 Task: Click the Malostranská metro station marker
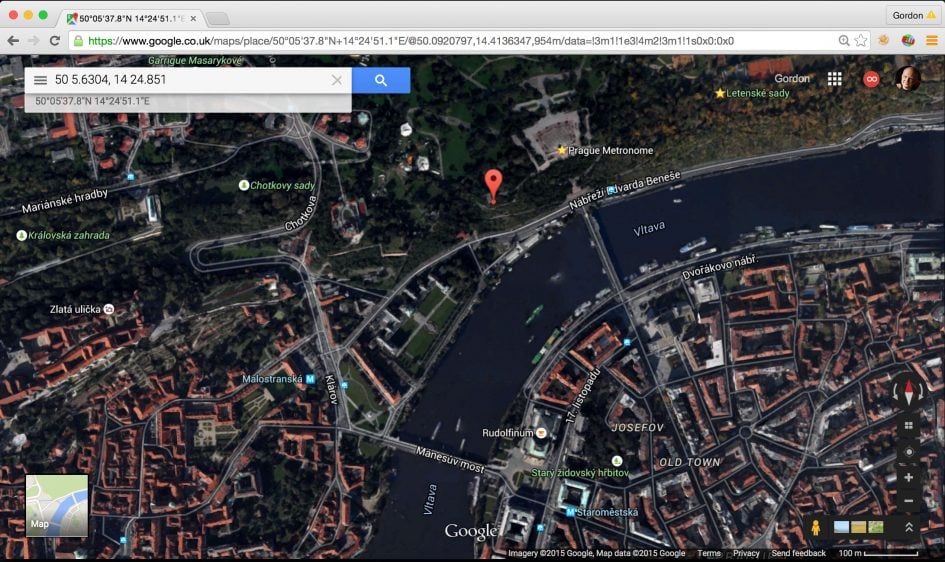310,379
